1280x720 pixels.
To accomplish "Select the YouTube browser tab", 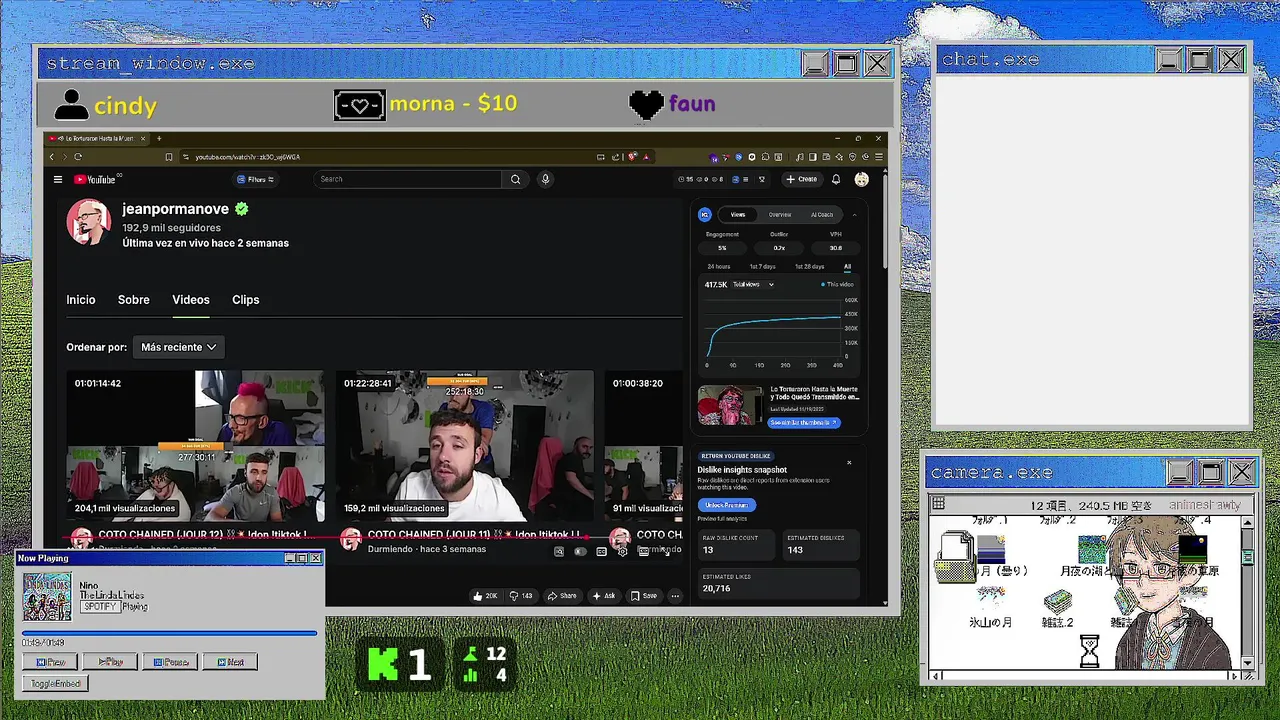I will [x=97, y=138].
